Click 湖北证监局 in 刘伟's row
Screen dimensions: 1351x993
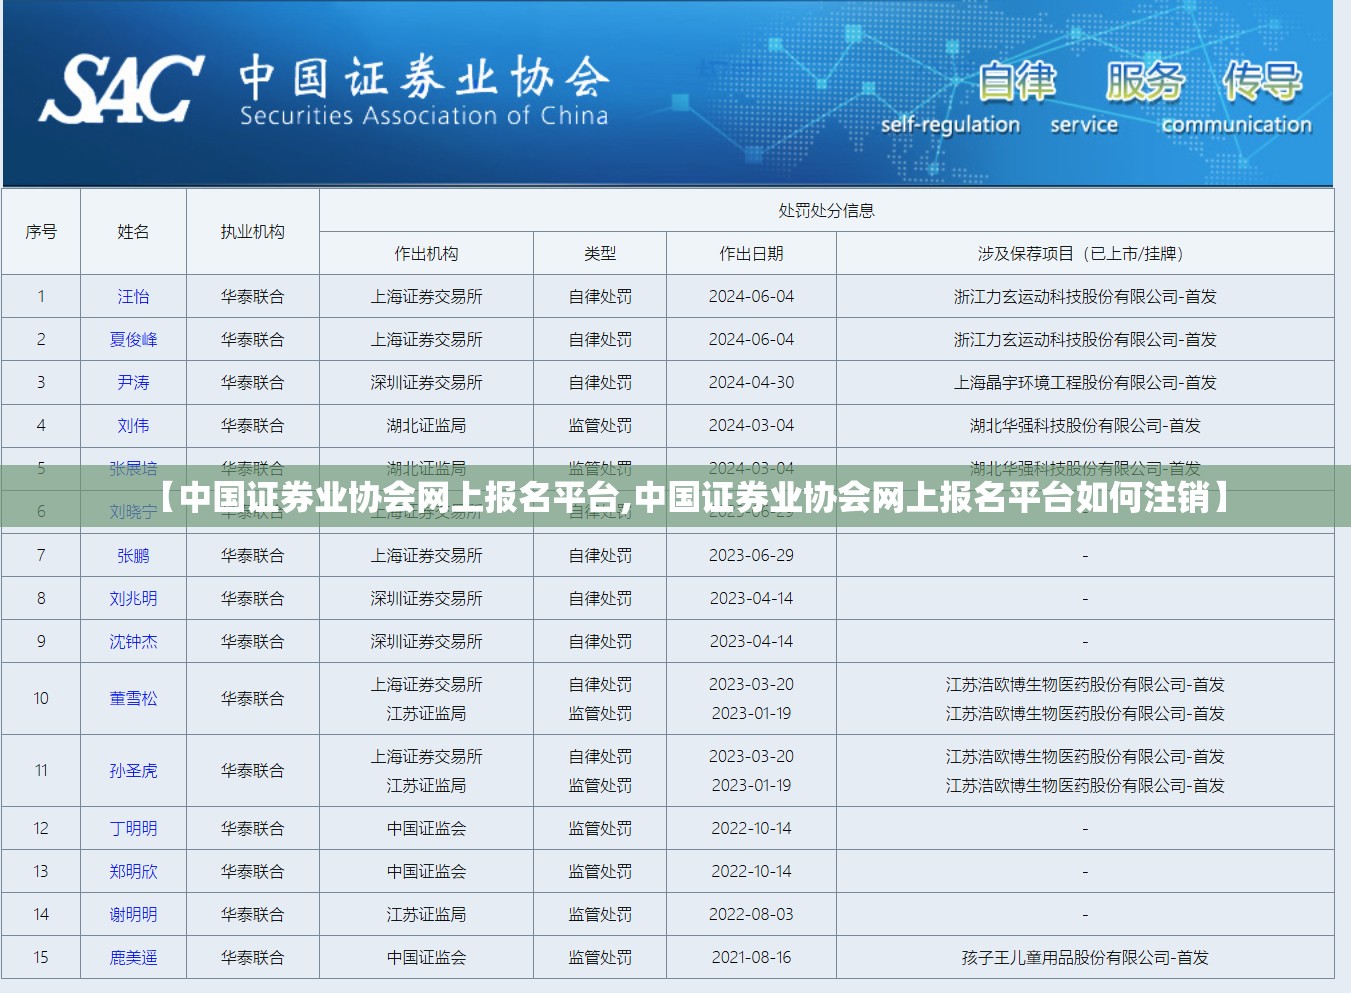tap(427, 425)
